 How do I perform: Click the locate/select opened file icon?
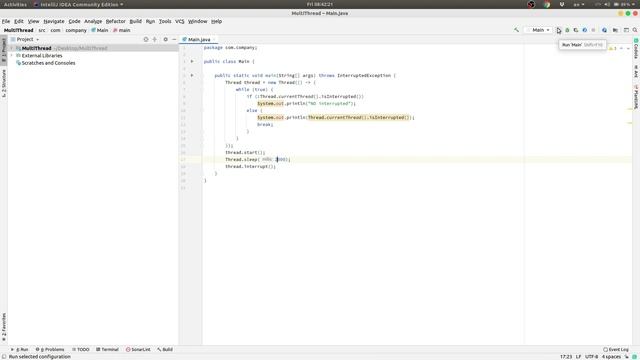[x=146, y=40]
